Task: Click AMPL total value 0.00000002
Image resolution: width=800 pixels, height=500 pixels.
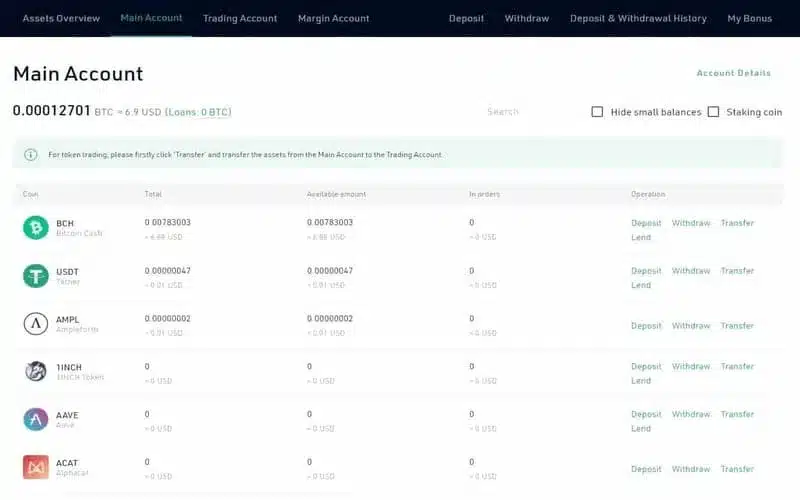Action: pyautogui.click(x=167, y=318)
